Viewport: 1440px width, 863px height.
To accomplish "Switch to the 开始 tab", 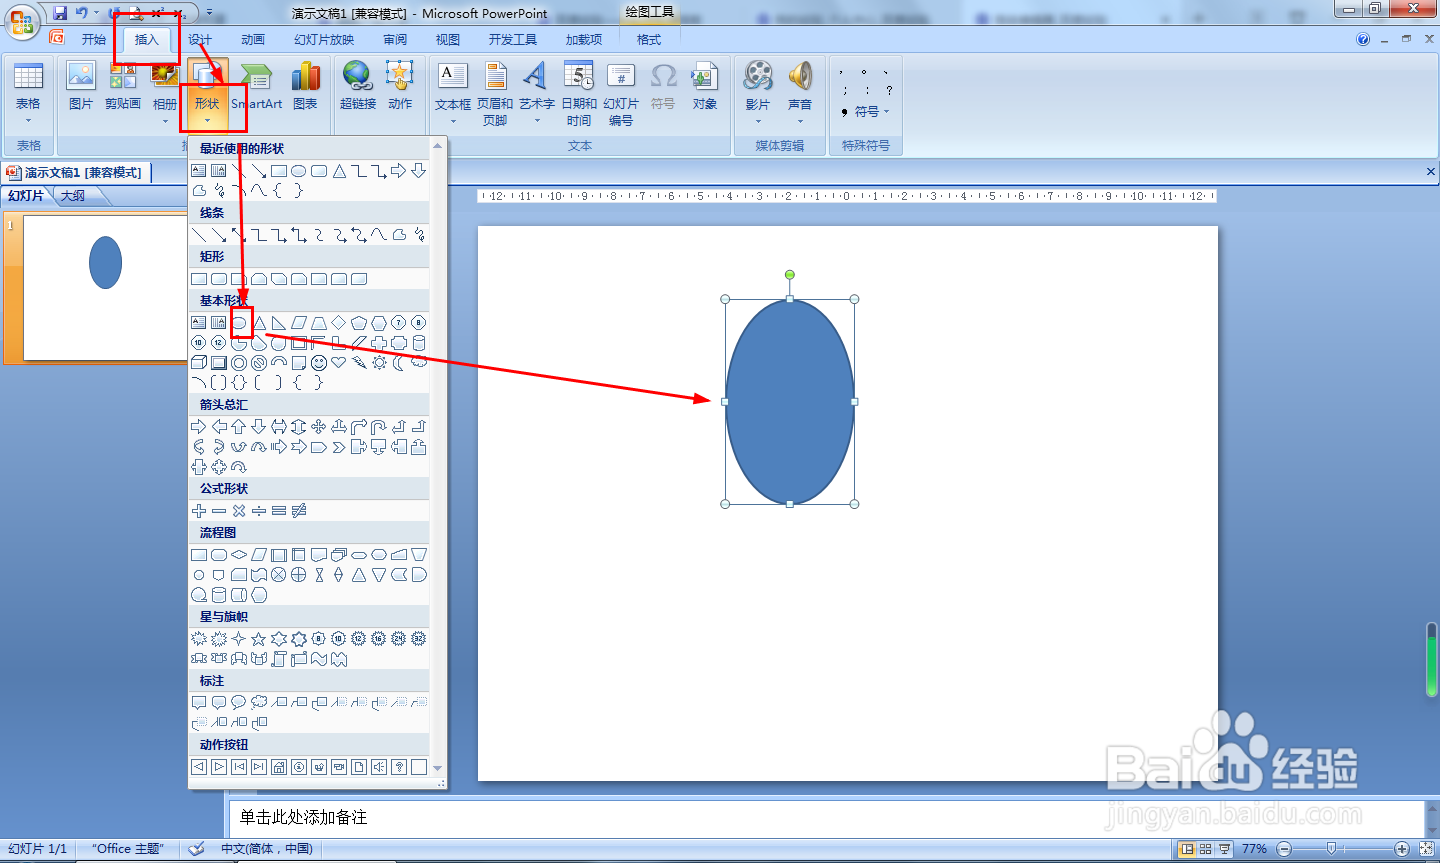I will [x=94, y=40].
